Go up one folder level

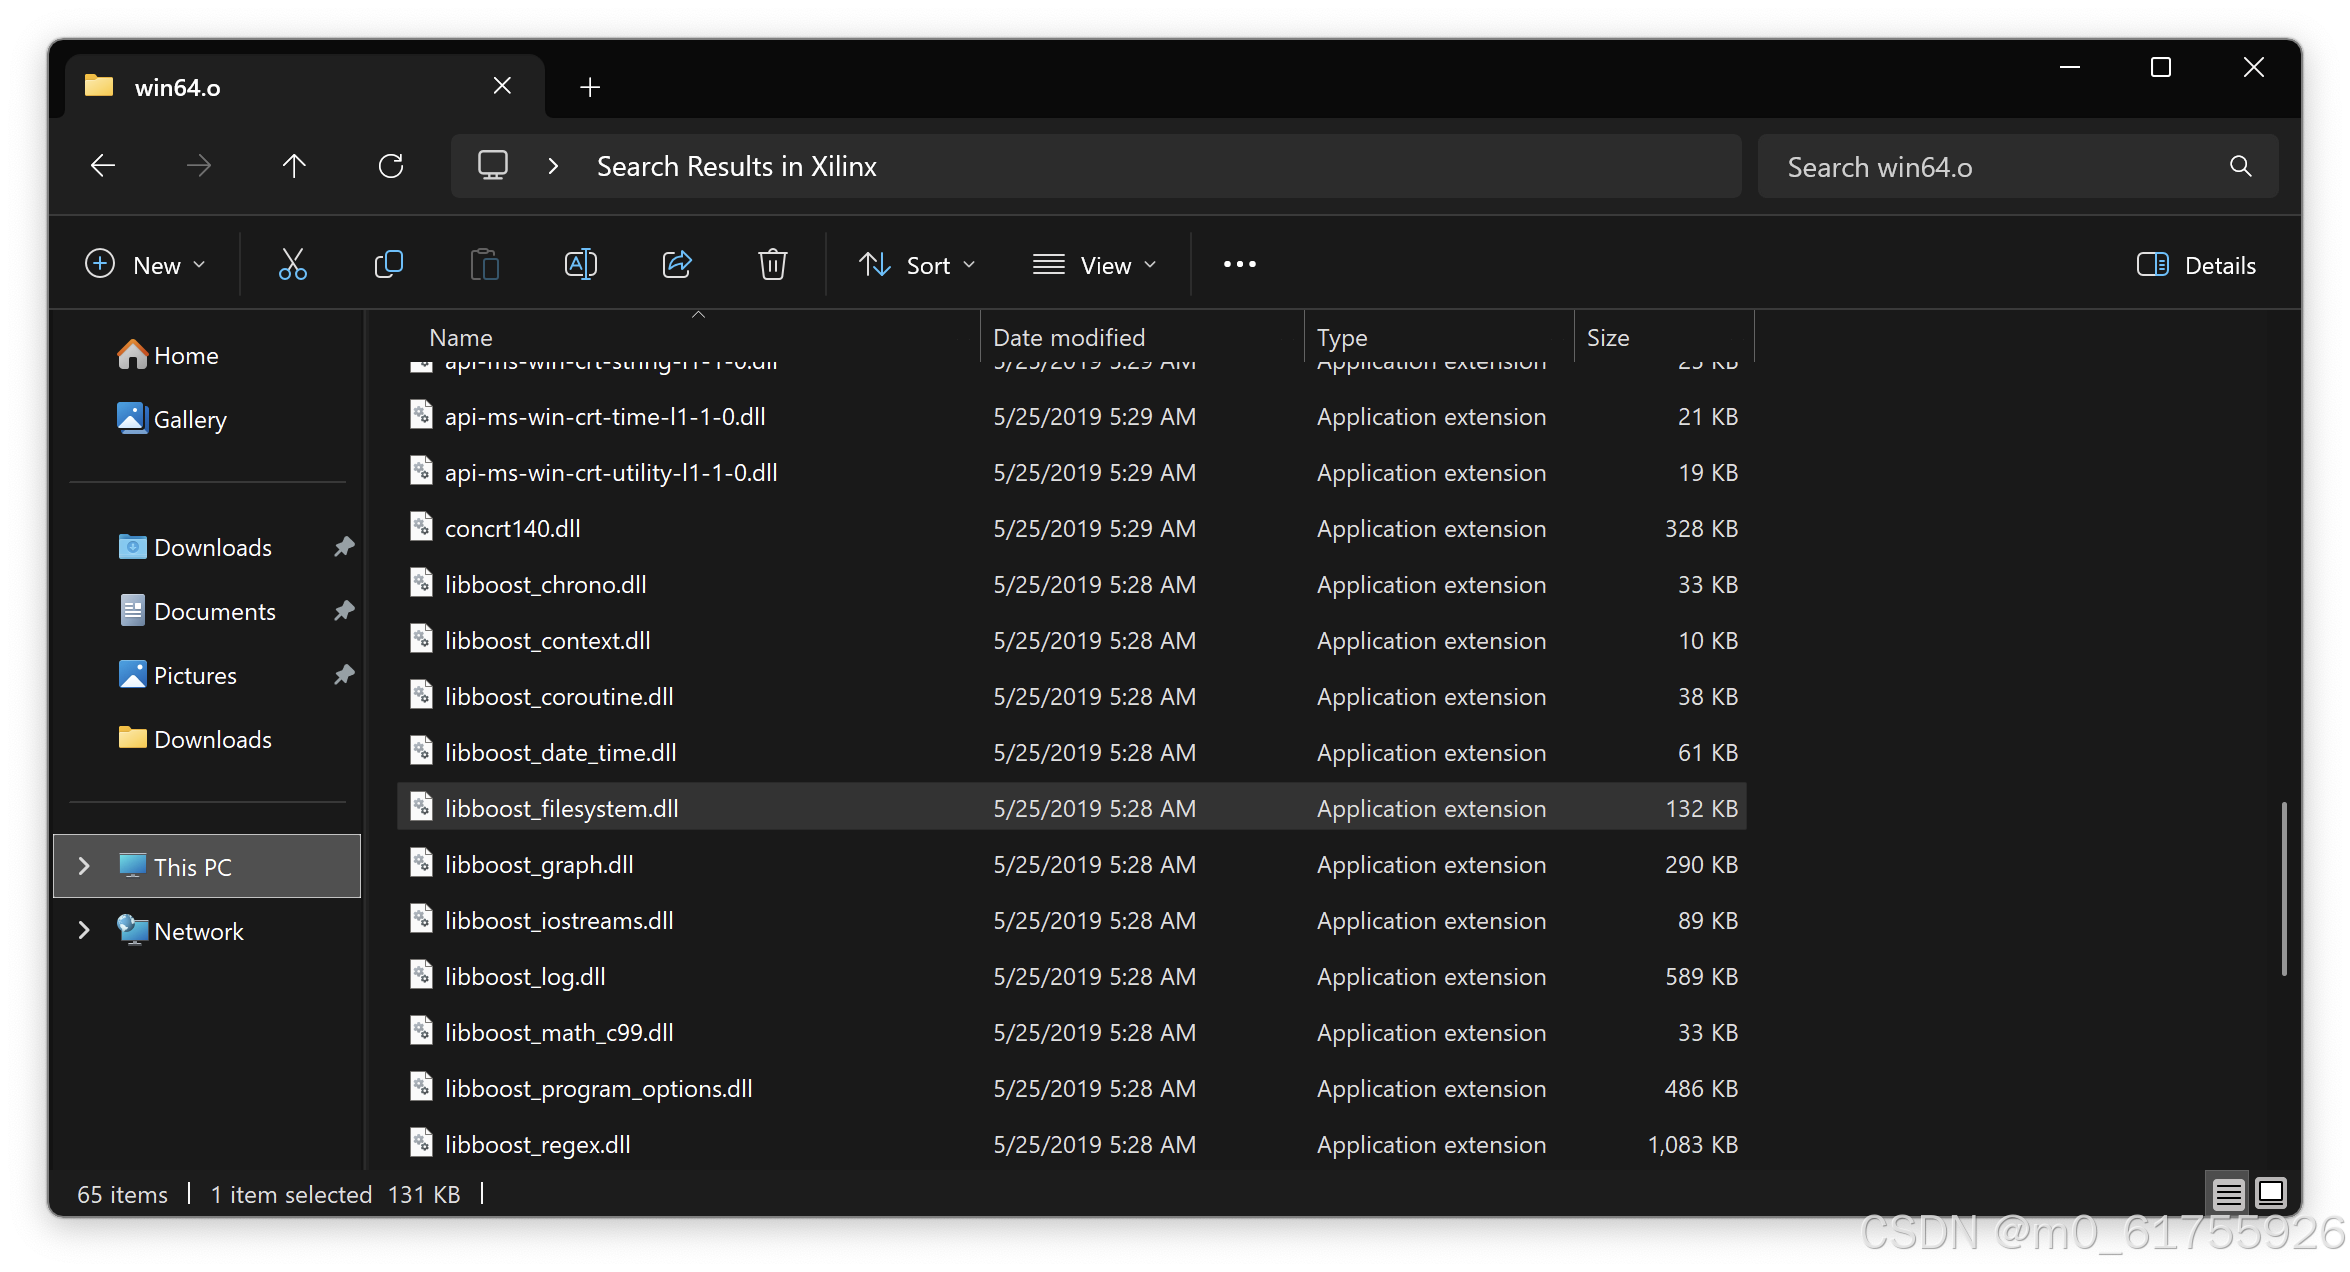coord(294,166)
